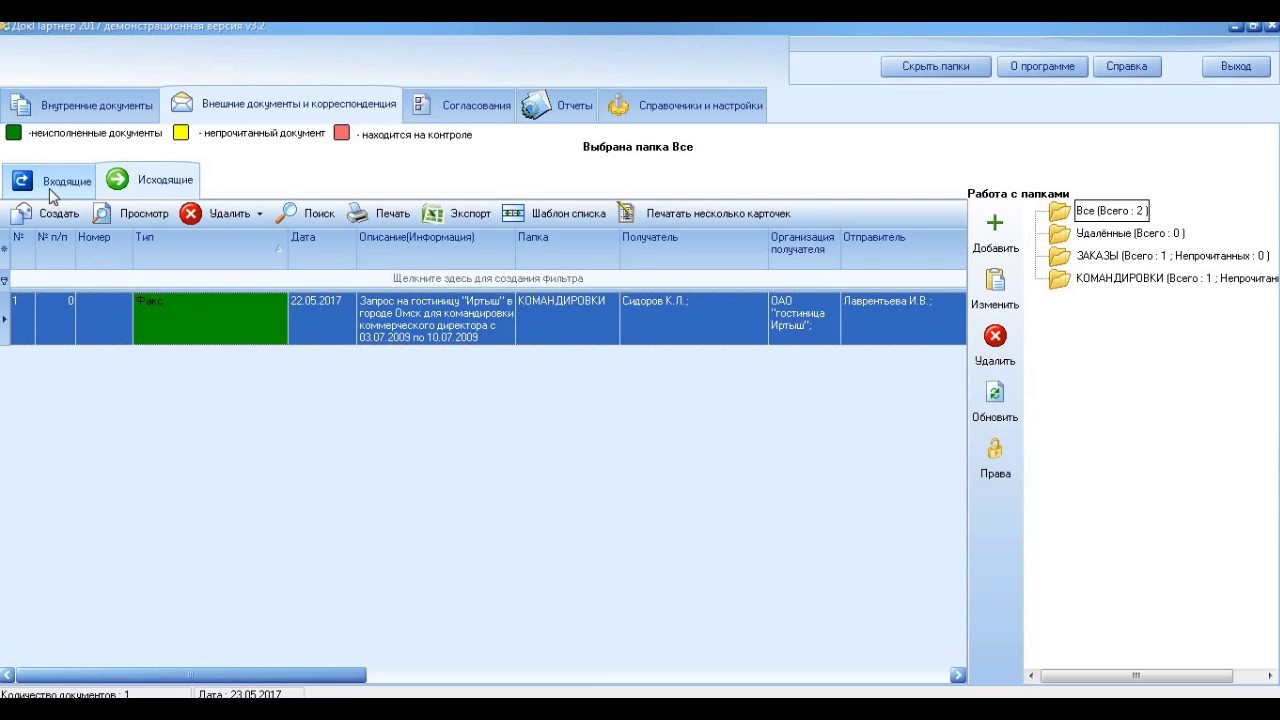This screenshot has width=1280, height=720.
Task: Select 'ЗАКАЗЫ' folder tree item
Action: (x=1172, y=256)
